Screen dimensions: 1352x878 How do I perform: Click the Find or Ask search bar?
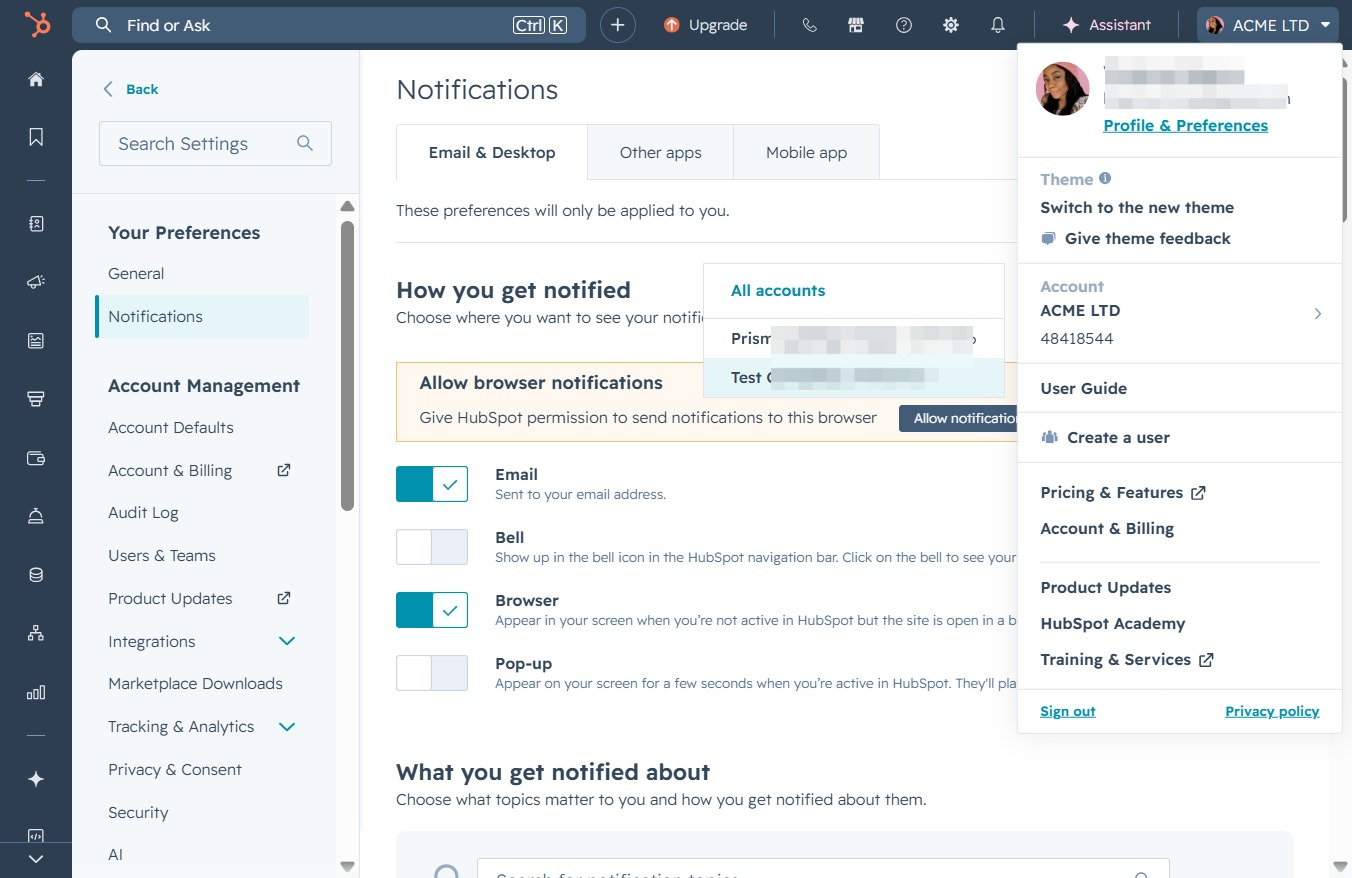coord(329,25)
